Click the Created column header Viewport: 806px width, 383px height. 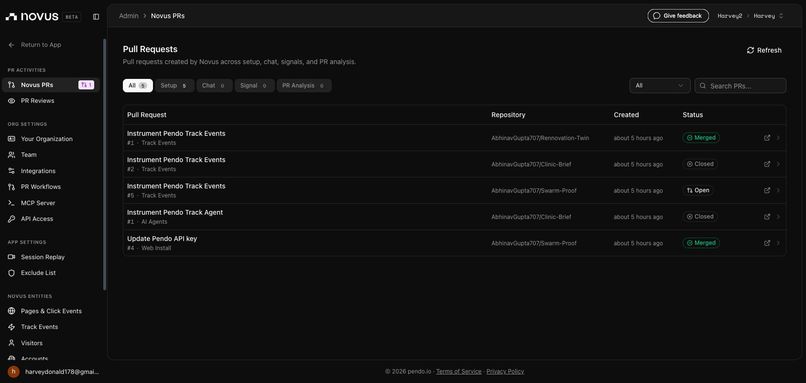pos(626,115)
